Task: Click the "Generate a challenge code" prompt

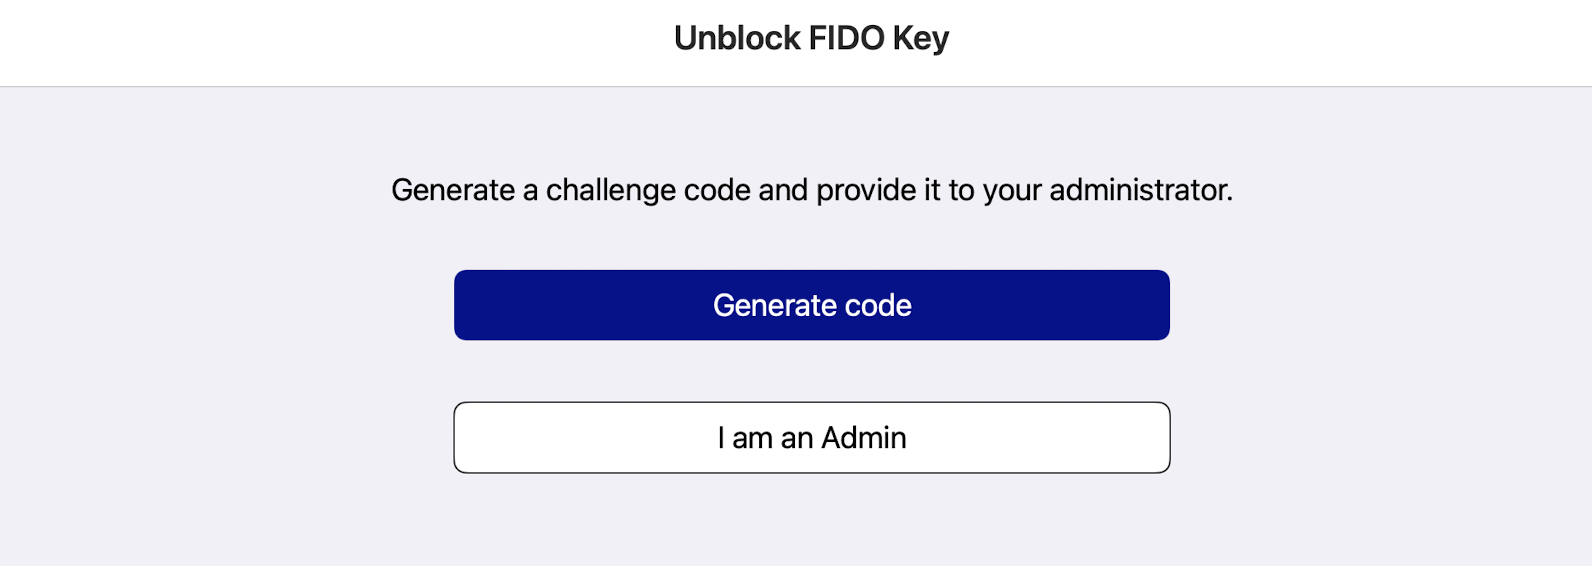Action: click(x=811, y=190)
